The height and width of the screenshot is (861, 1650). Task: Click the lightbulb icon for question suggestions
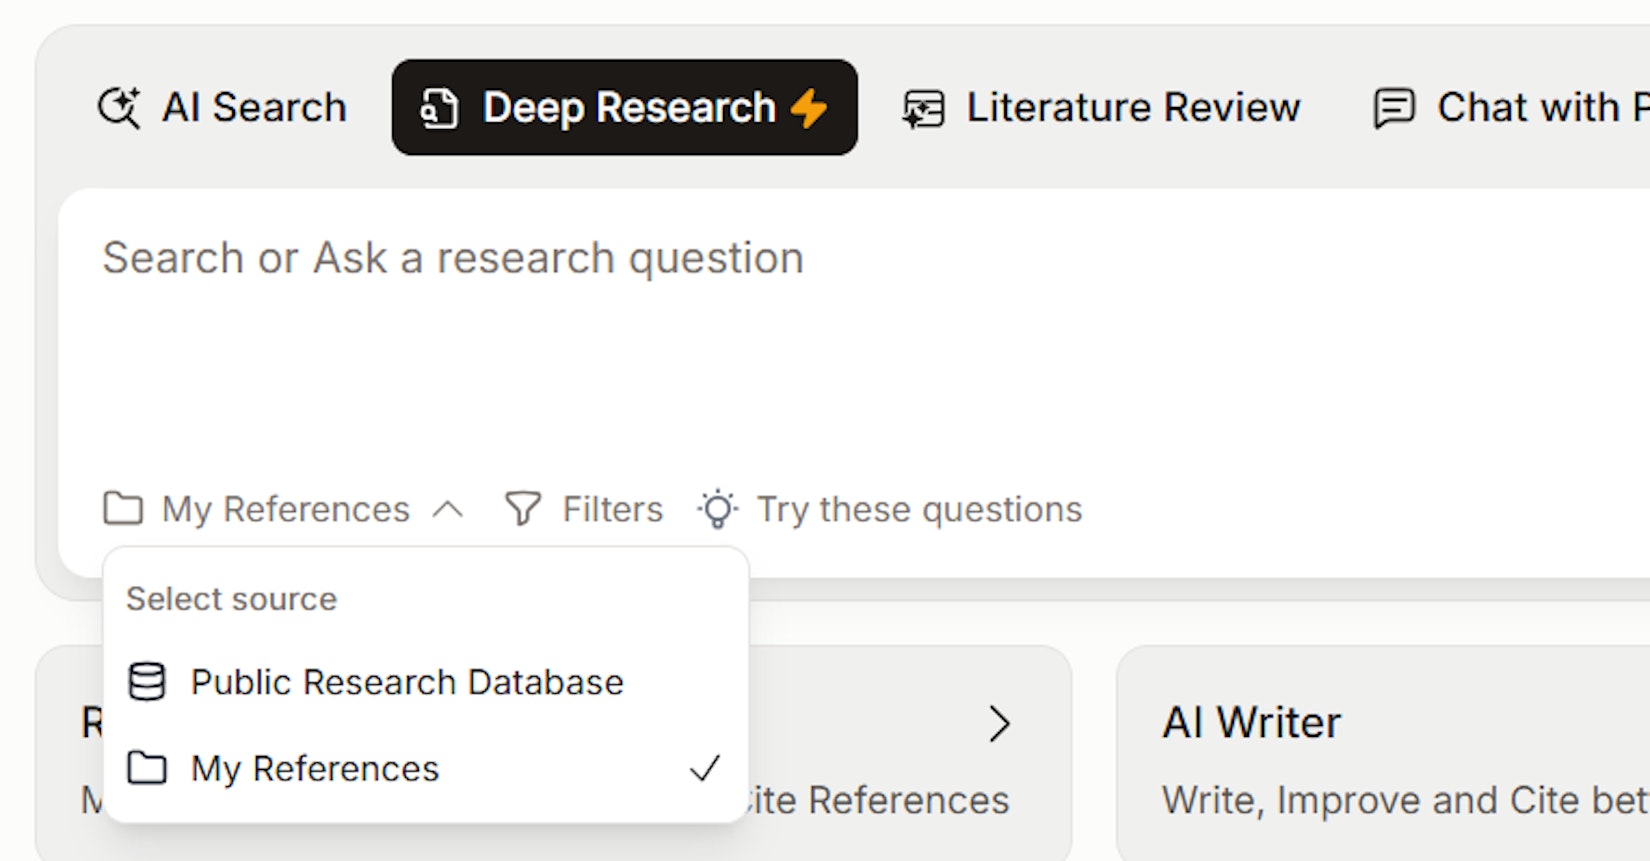click(x=718, y=509)
